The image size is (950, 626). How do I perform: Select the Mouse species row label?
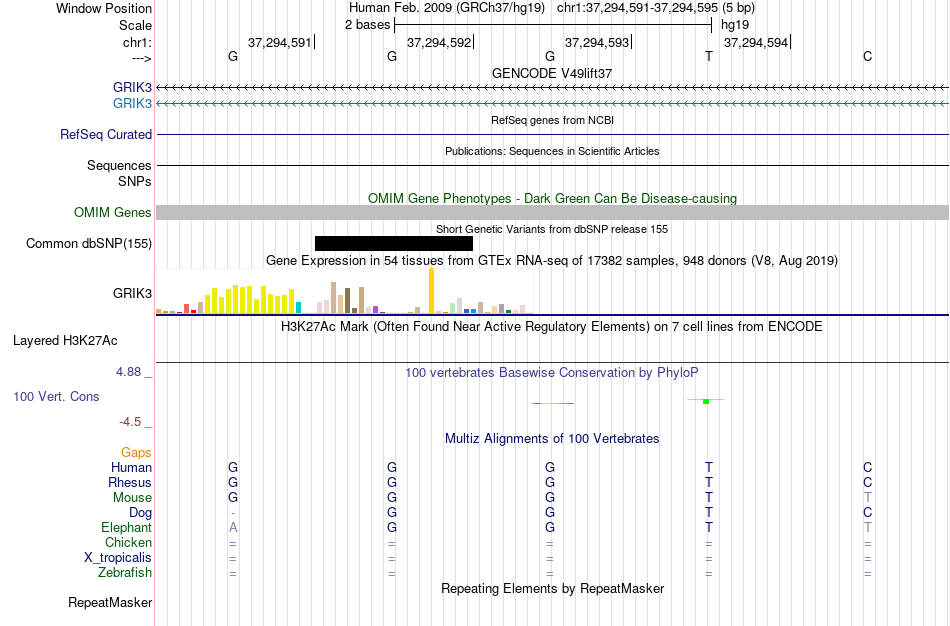132,498
